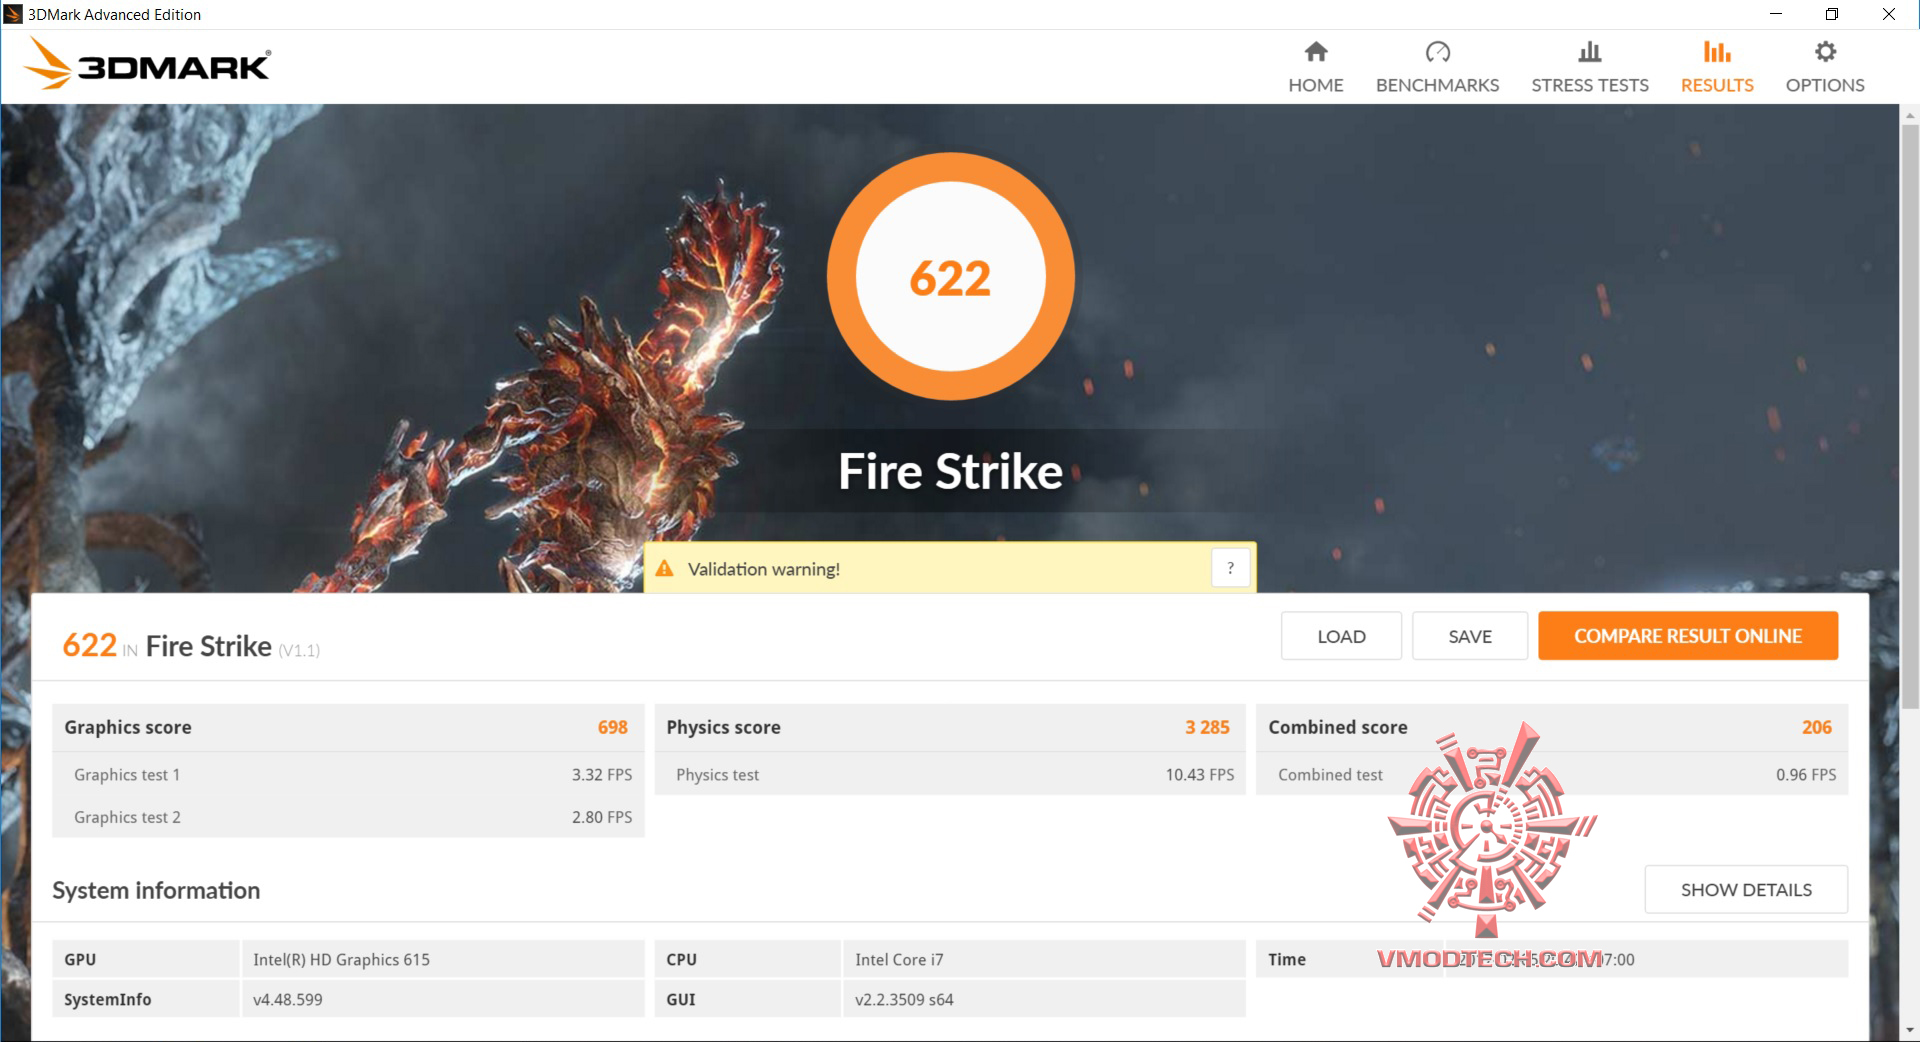This screenshot has height=1042, width=1920.
Task: Click the 3DMark app icon in title bar
Action: point(13,14)
